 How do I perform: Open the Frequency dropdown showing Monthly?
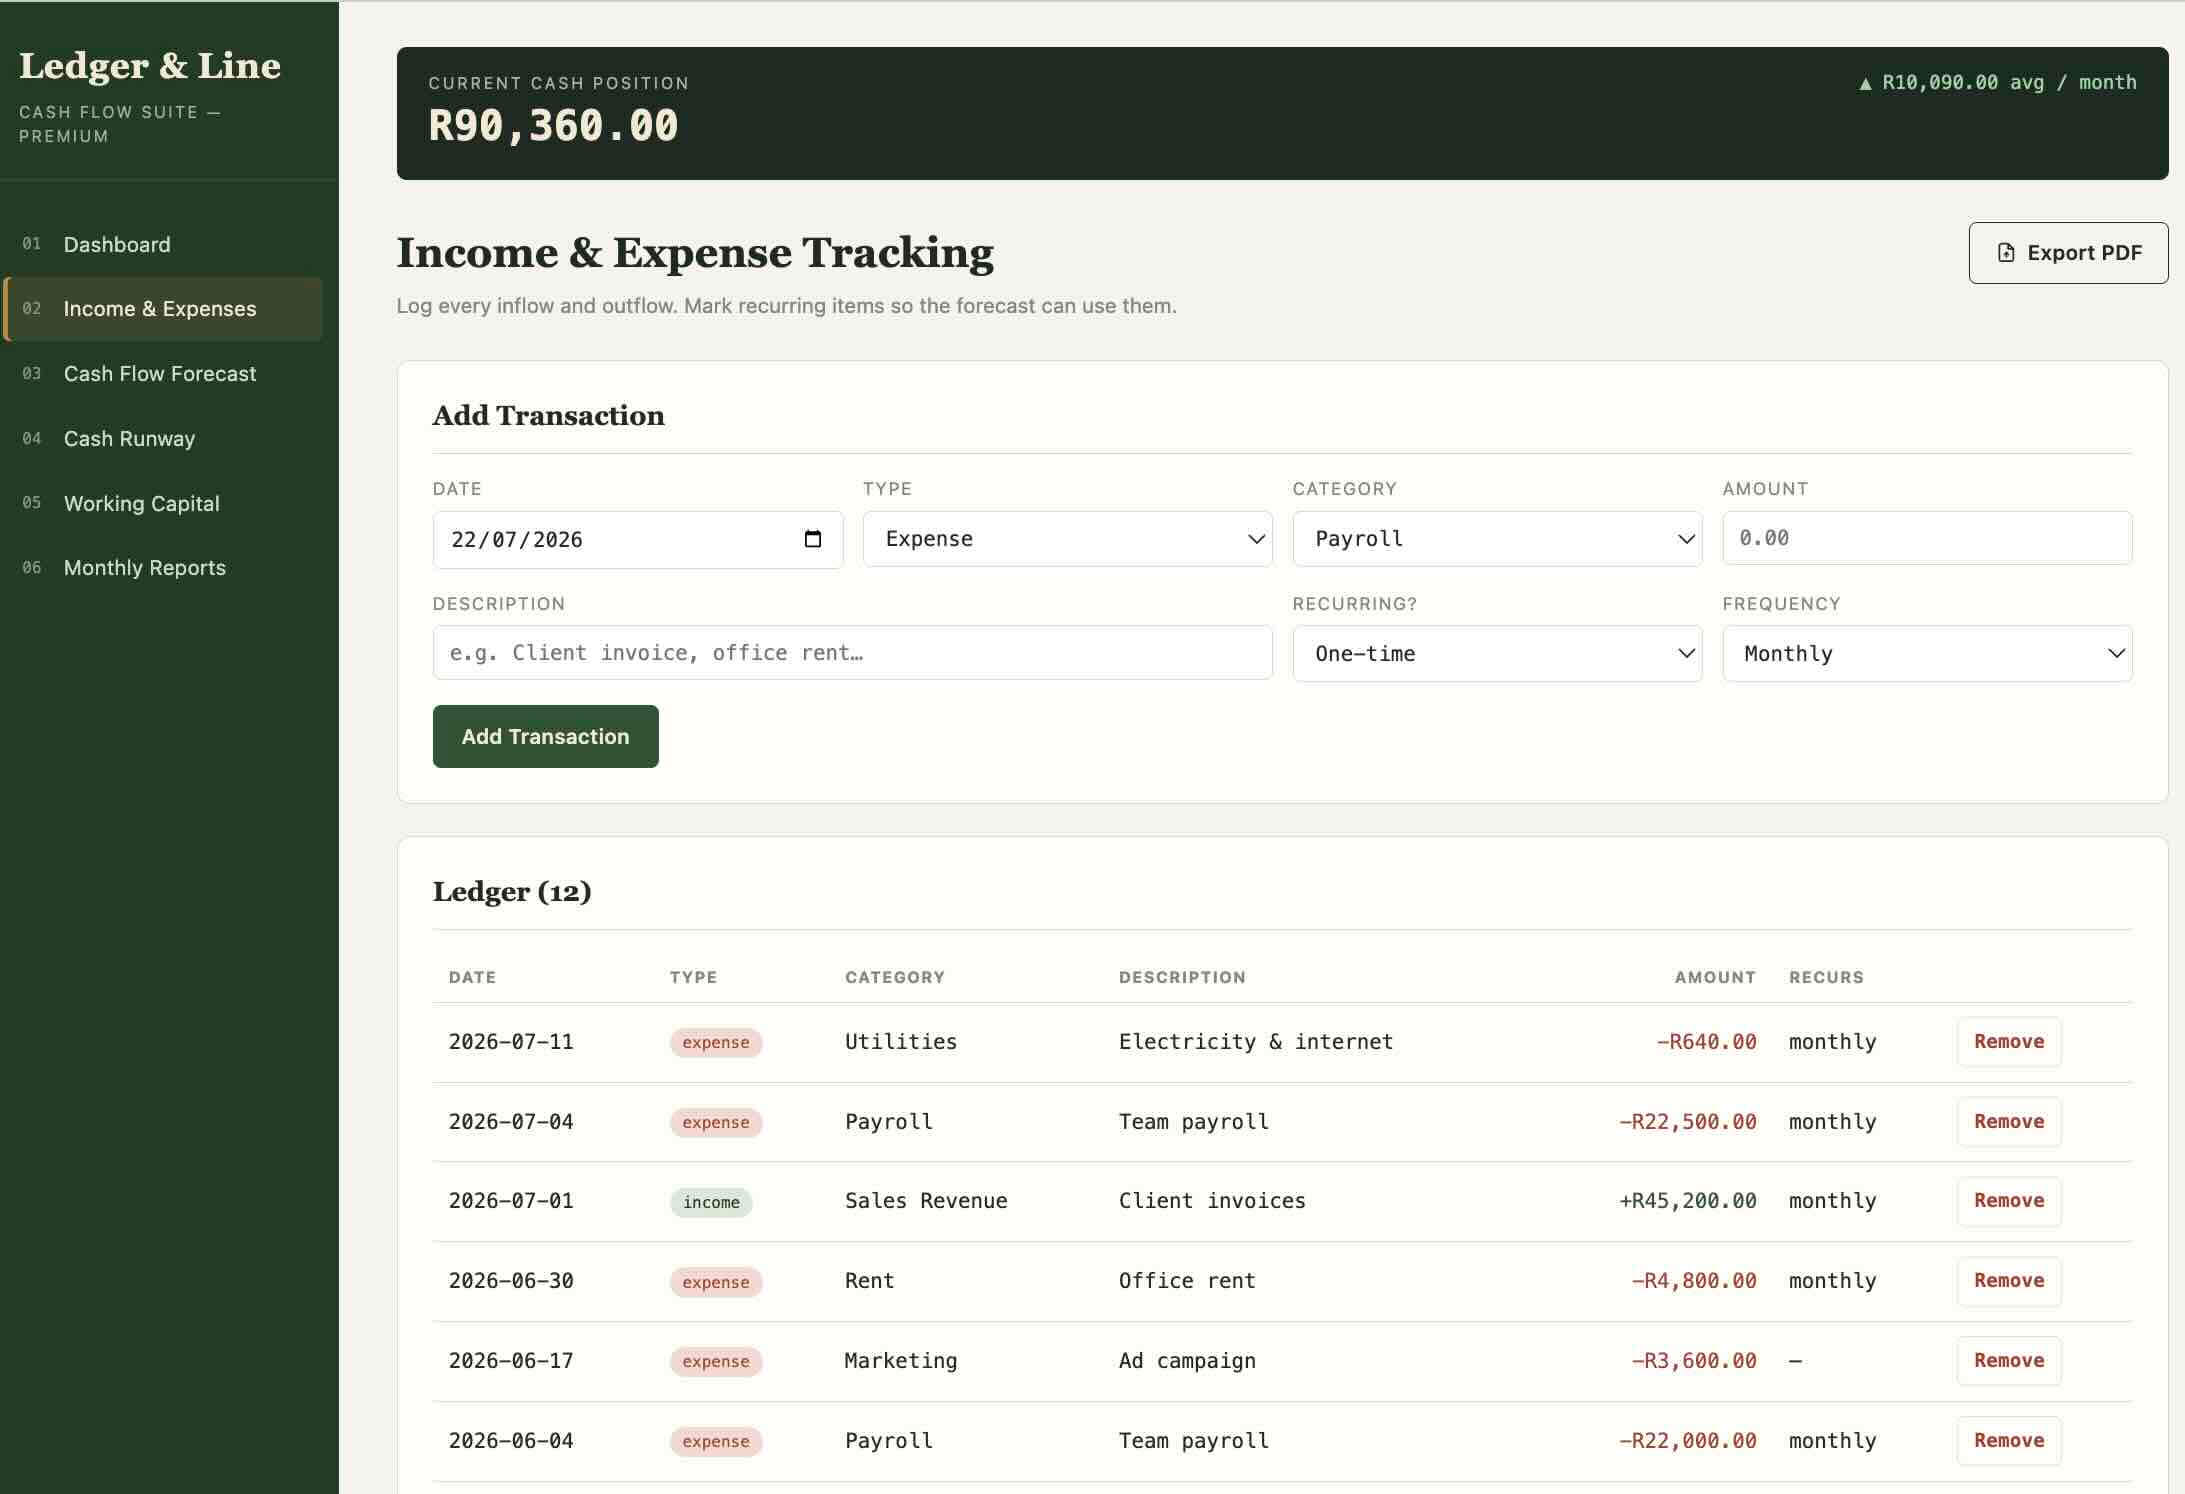click(1927, 654)
